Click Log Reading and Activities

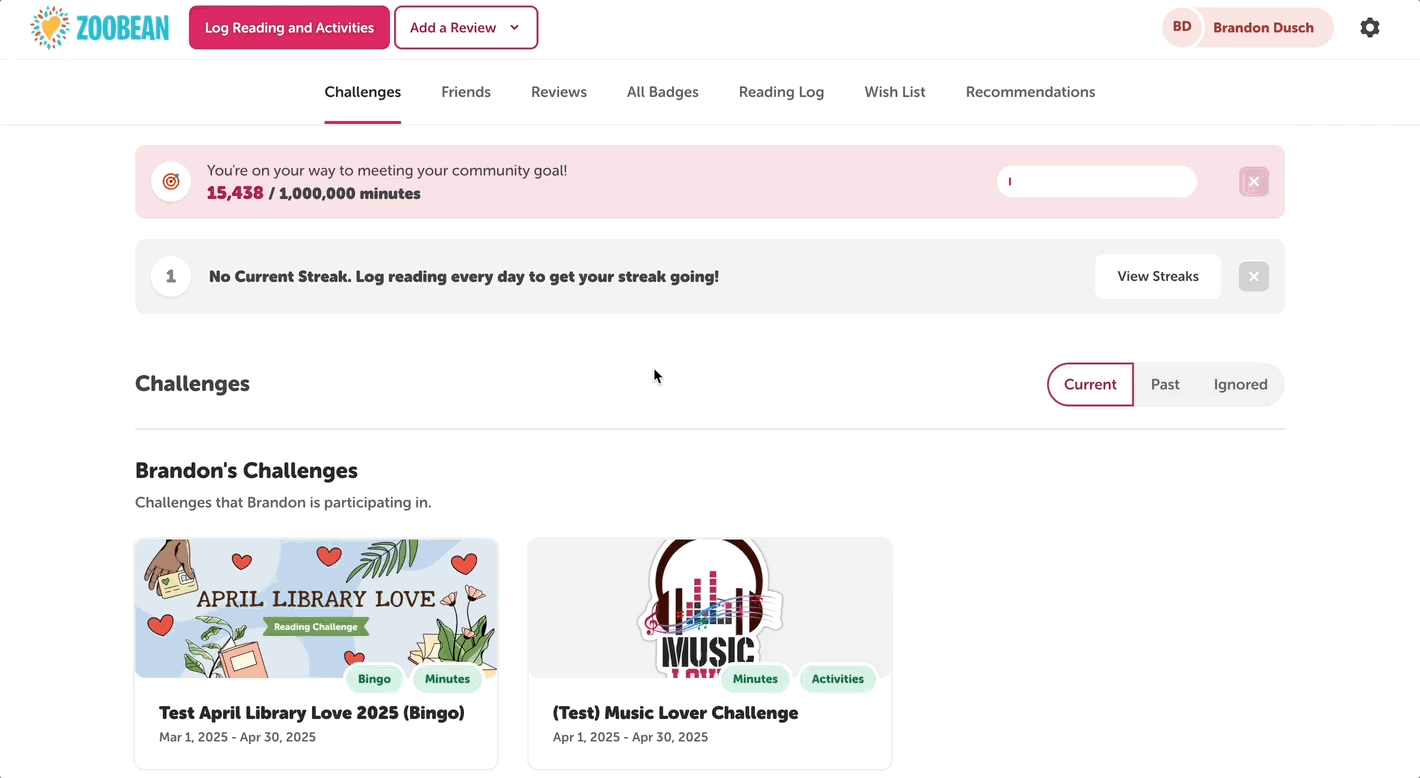click(x=289, y=27)
